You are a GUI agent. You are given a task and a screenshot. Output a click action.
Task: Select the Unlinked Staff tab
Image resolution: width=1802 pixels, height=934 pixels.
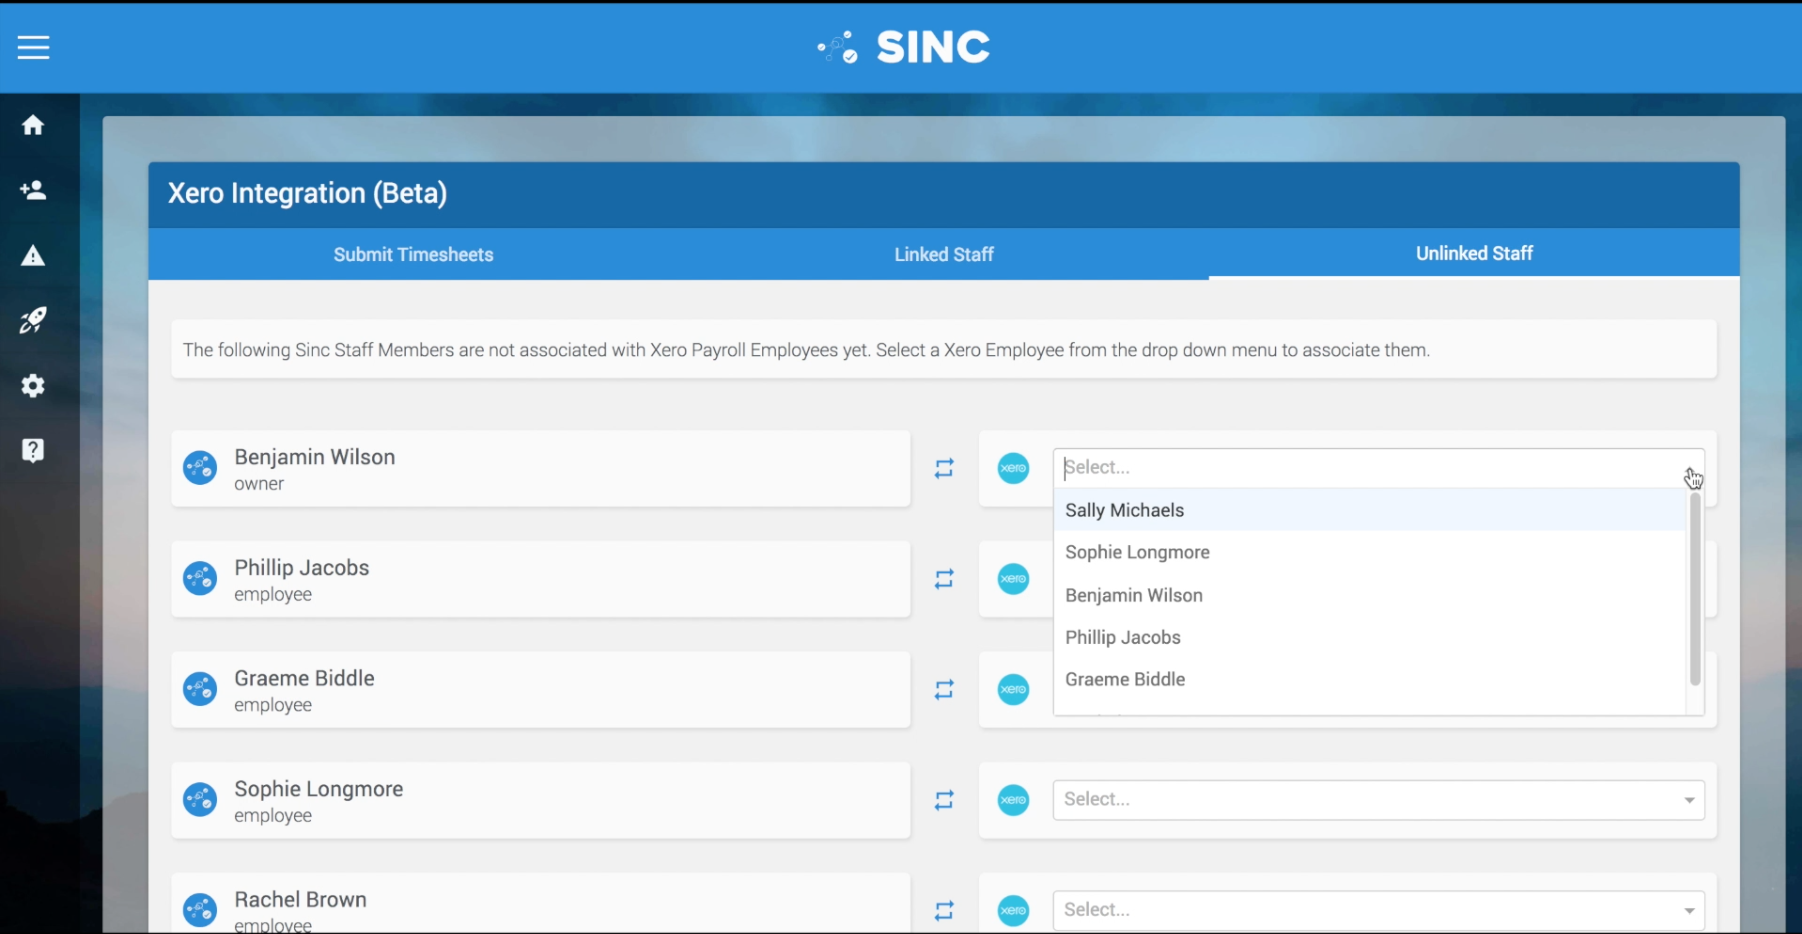pos(1474,254)
